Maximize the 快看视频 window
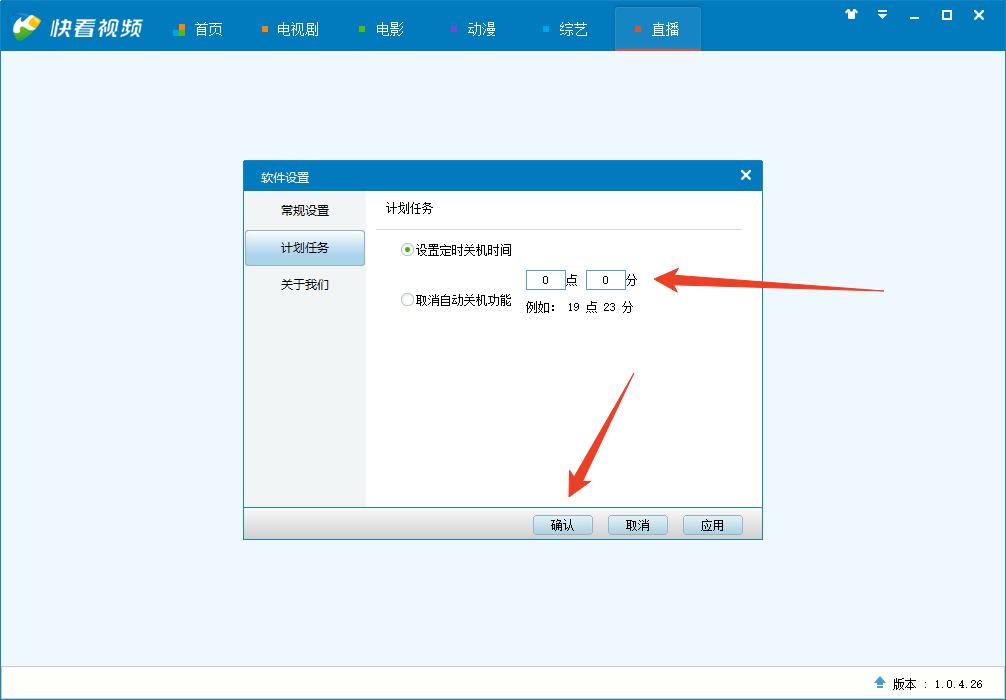Viewport: 1006px width, 700px height. (946, 15)
